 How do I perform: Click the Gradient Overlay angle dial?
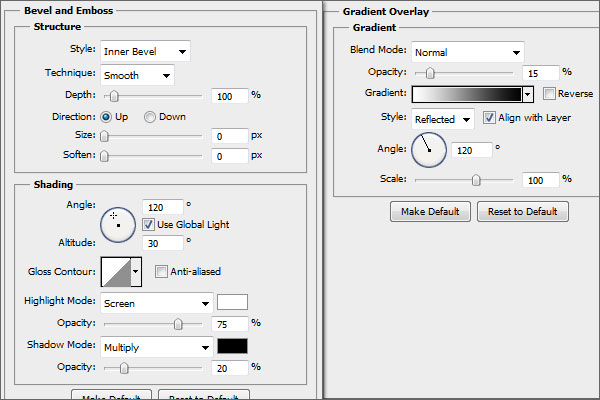(428, 148)
